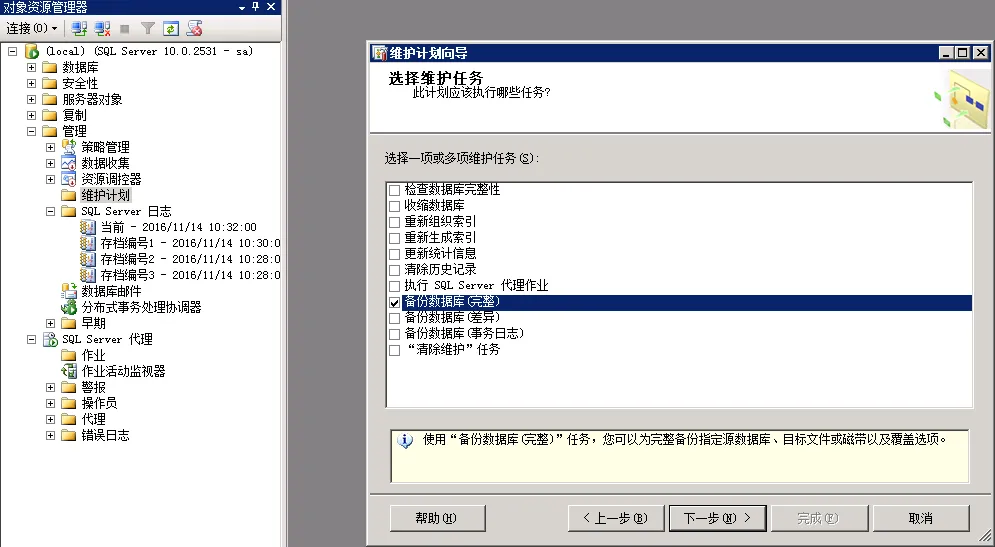995x547 pixels.
Task: Check the 清除历史记录 checkbox
Action: [395, 270]
